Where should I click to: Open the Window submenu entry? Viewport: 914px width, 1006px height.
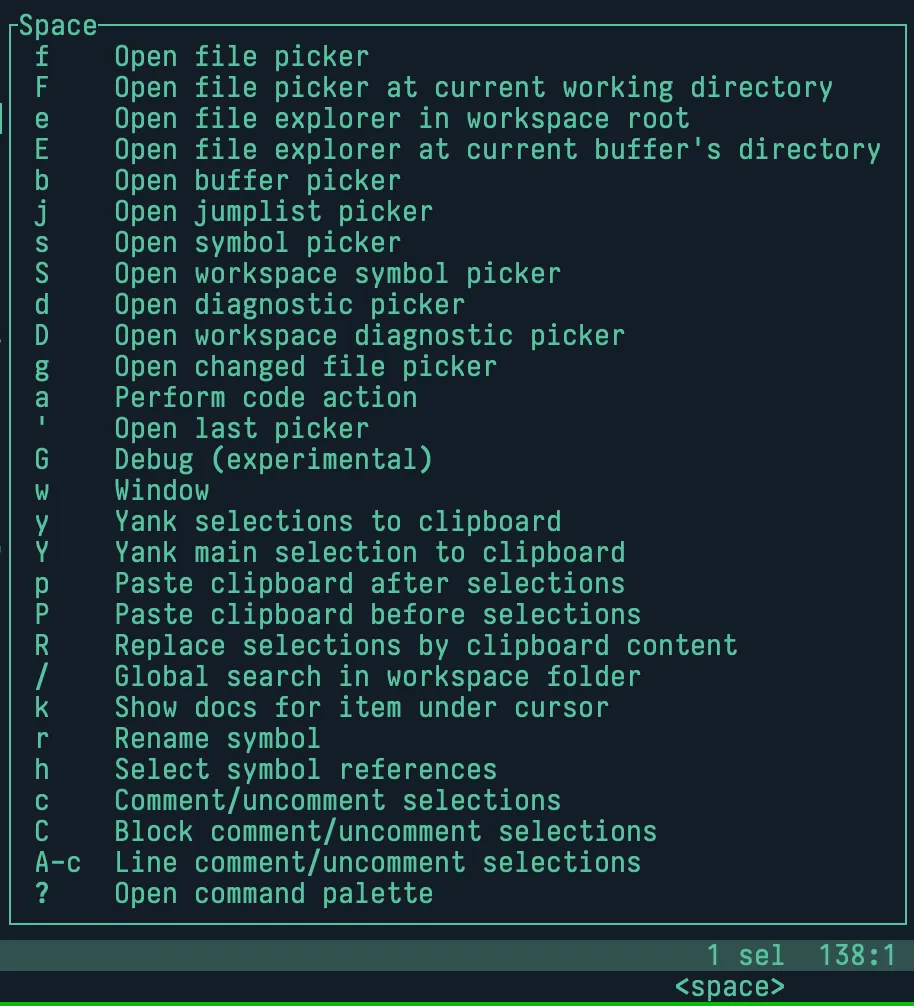pyautogui.click(x=162, y=490)
